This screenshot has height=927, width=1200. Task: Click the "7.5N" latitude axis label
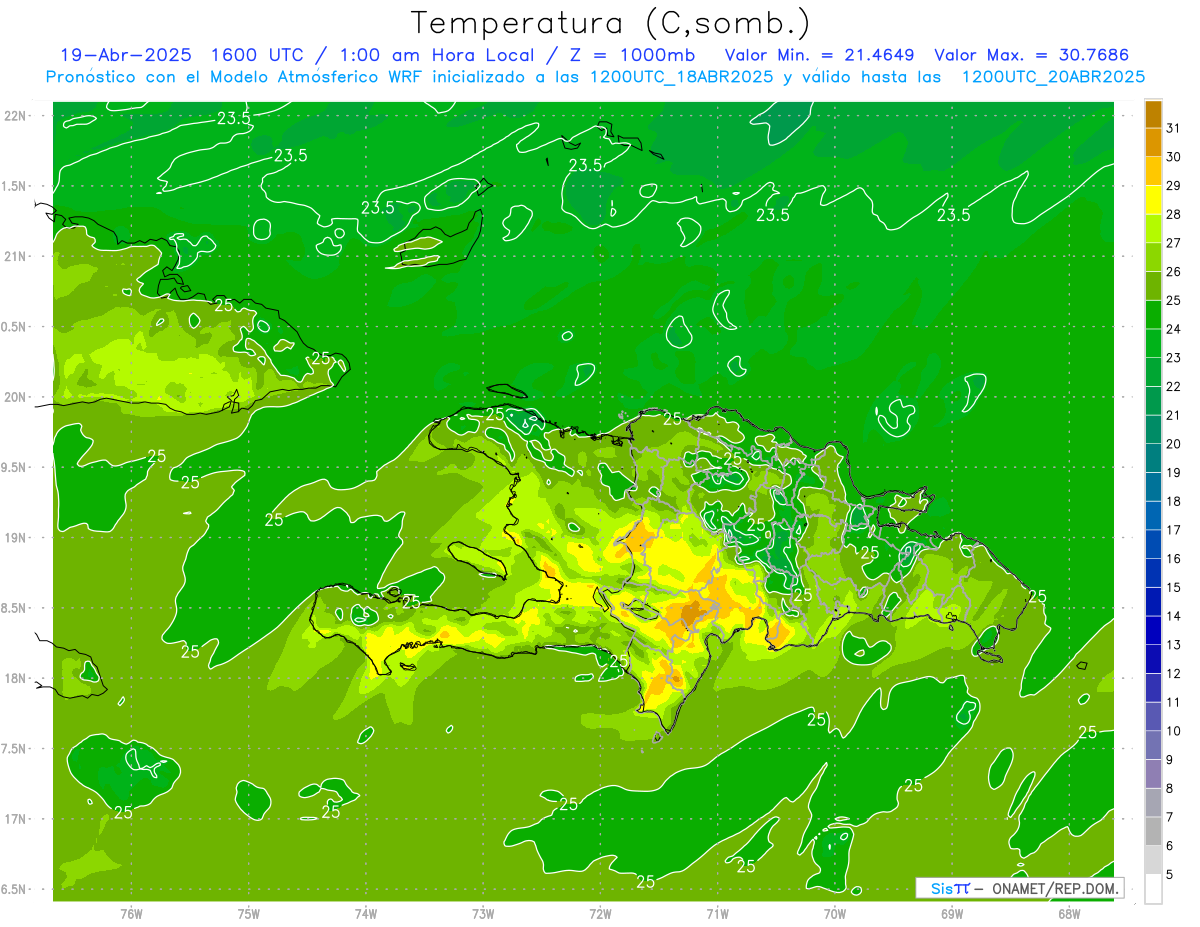click(15, 749)
